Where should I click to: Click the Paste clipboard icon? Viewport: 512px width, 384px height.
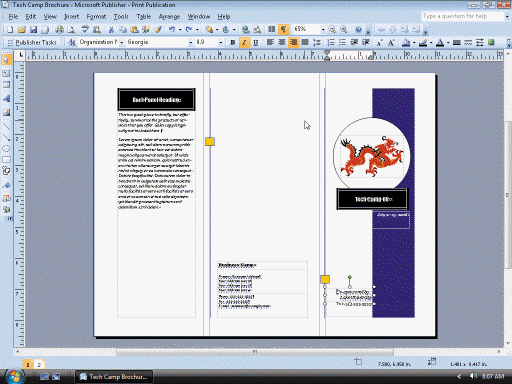[x=134, y=30]
